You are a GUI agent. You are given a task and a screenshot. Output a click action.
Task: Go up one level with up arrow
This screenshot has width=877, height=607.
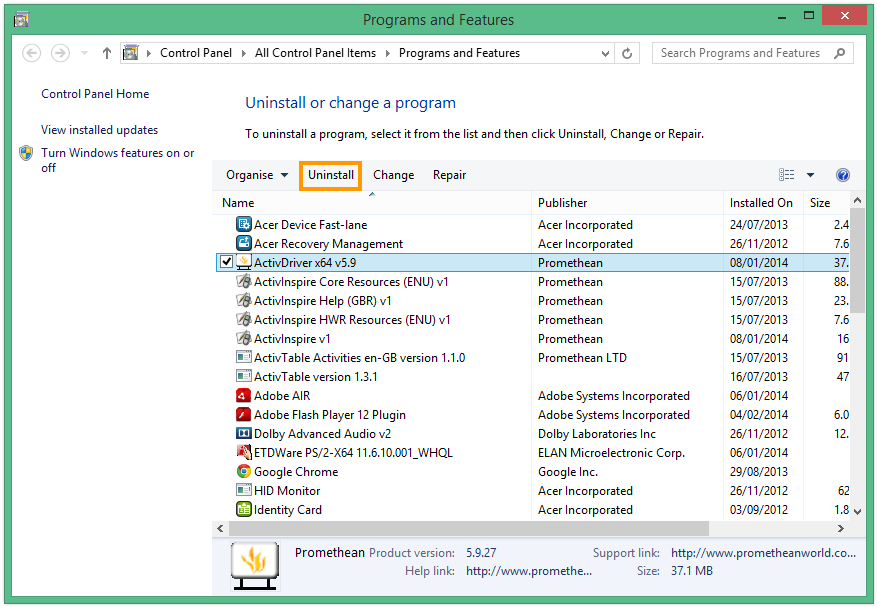(x=107, y=53)
